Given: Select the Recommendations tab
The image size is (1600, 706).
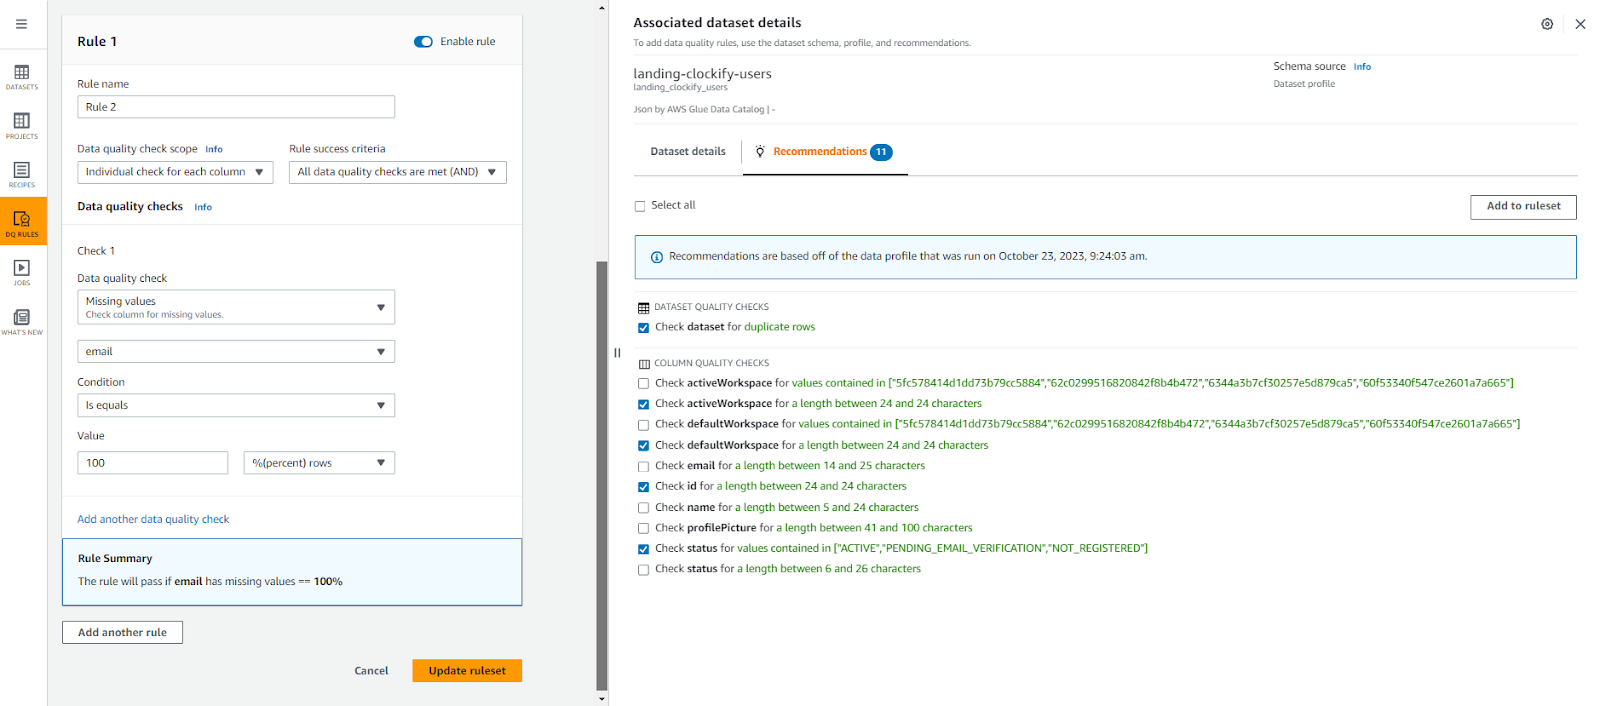Looking at the screenshot, I should pyautogui.click(x=820, y=152).
